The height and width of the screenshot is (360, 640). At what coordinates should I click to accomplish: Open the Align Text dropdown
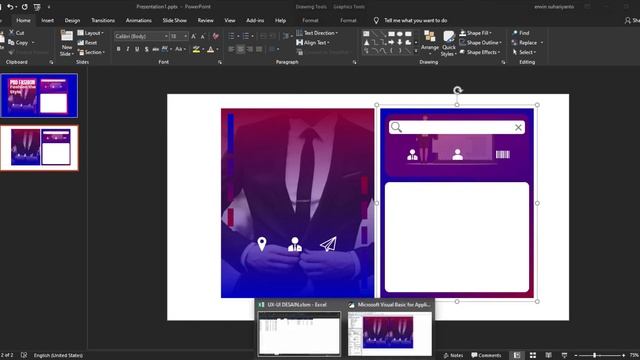click(x=313, y=42)
